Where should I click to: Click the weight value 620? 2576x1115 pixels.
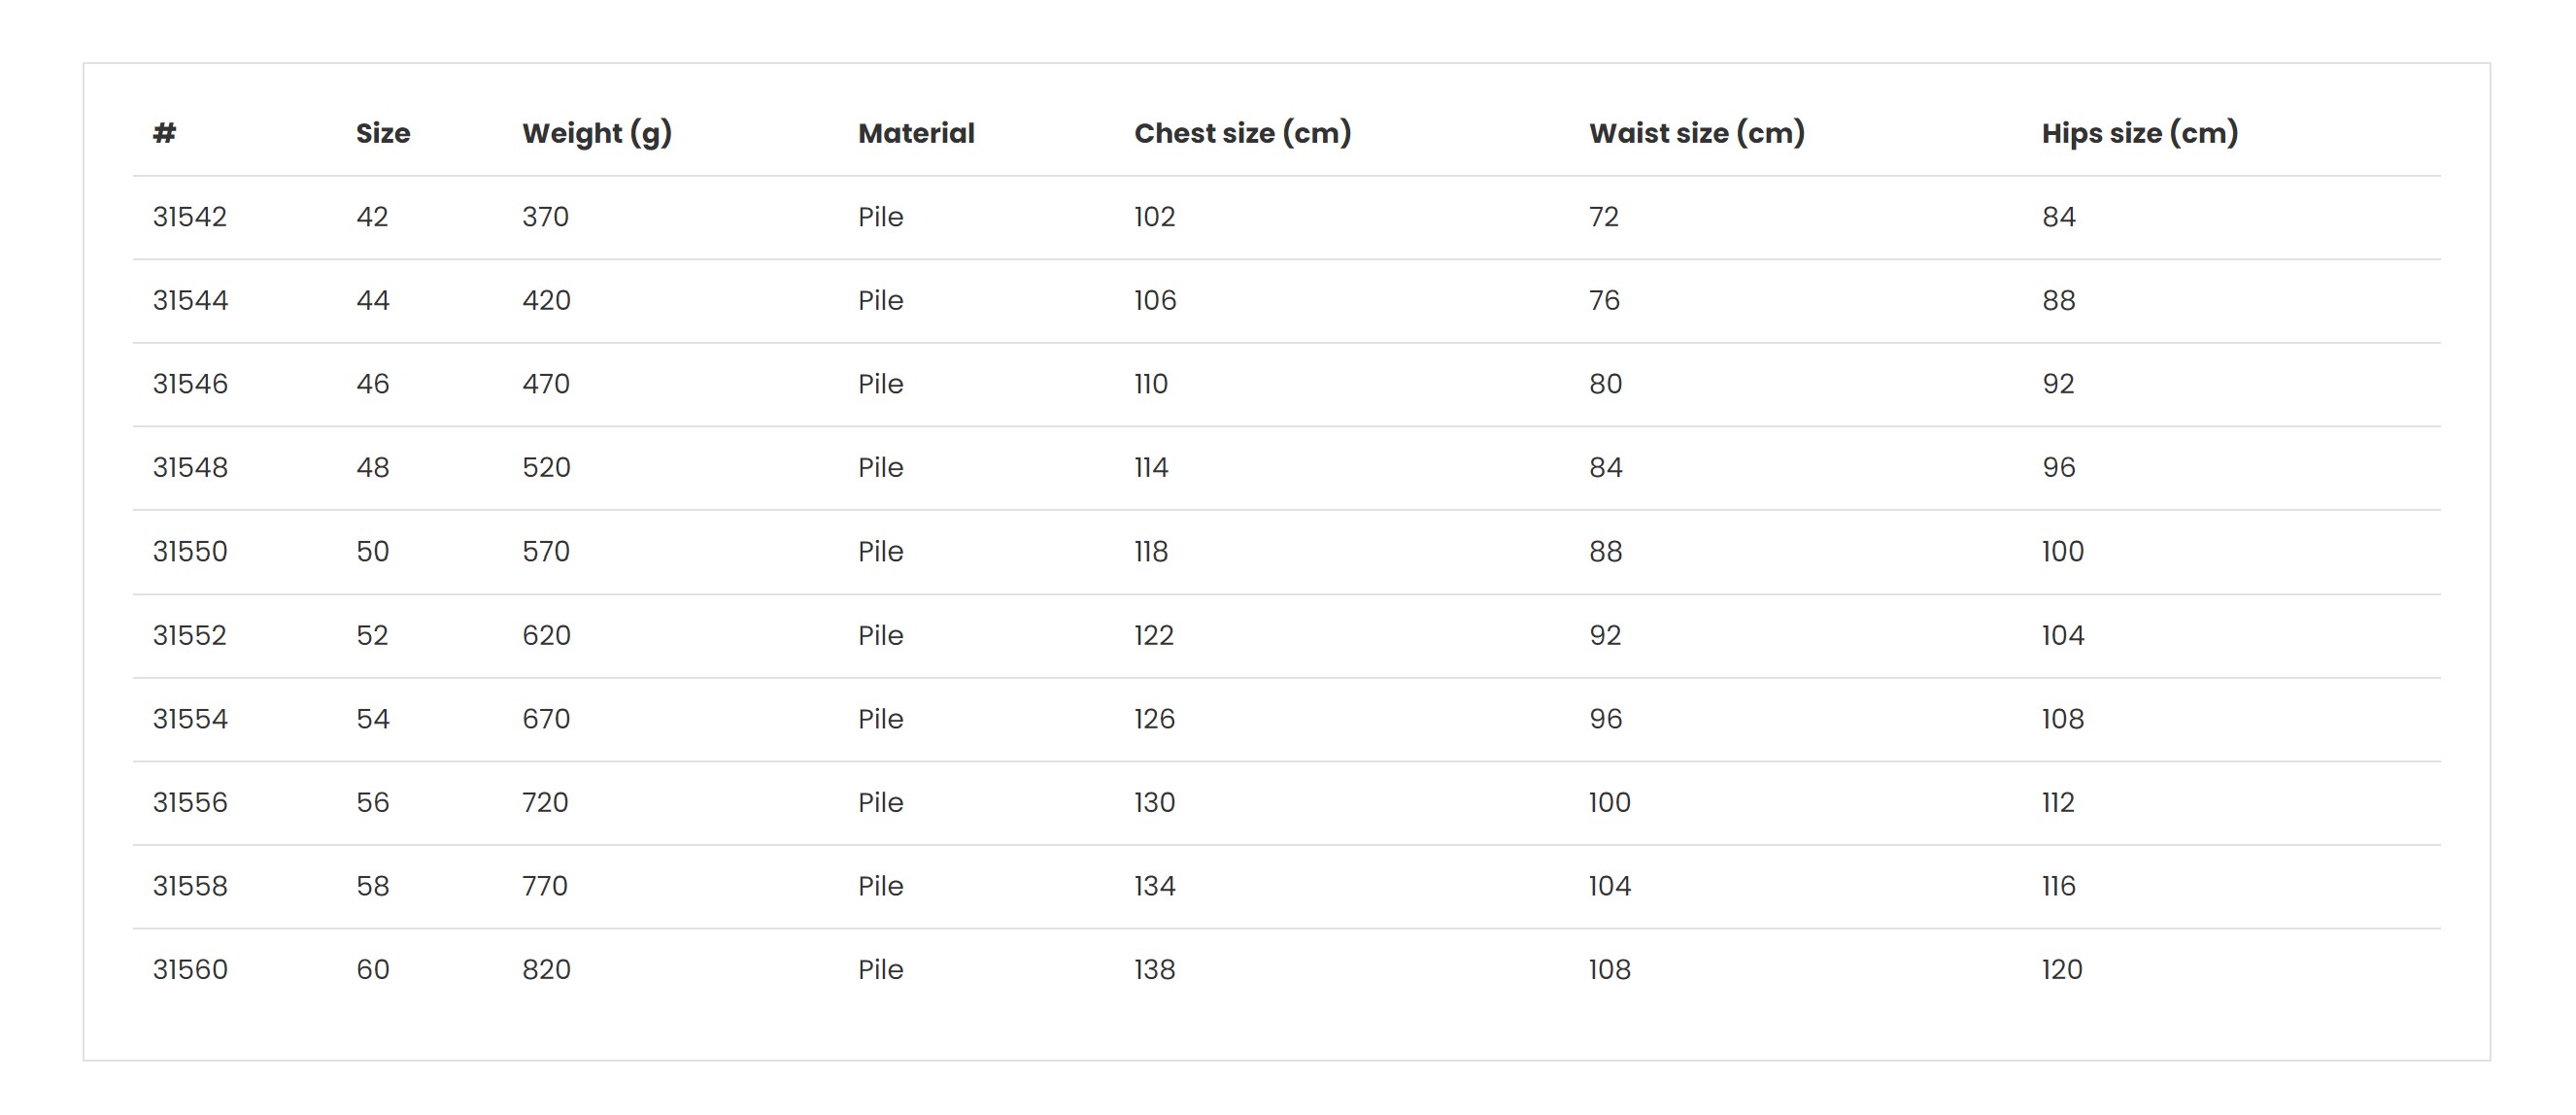tap(546, 636)
